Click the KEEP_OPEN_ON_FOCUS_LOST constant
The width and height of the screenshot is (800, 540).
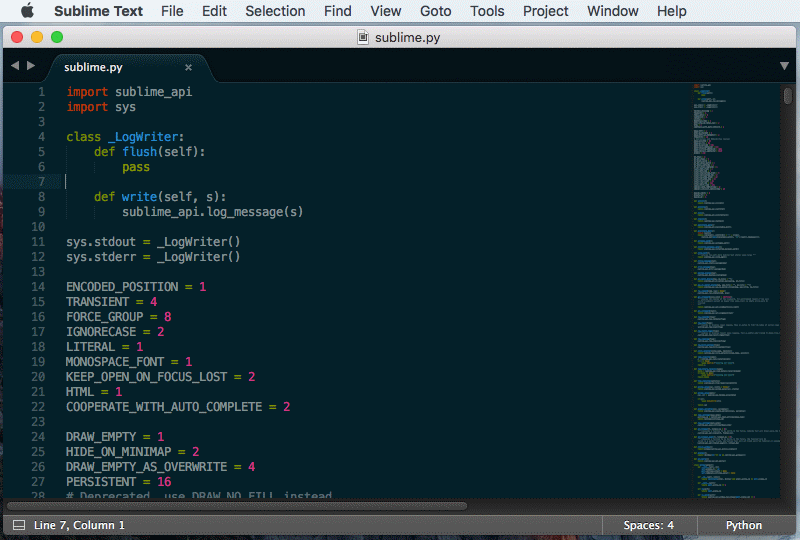[x=146, y=377]
